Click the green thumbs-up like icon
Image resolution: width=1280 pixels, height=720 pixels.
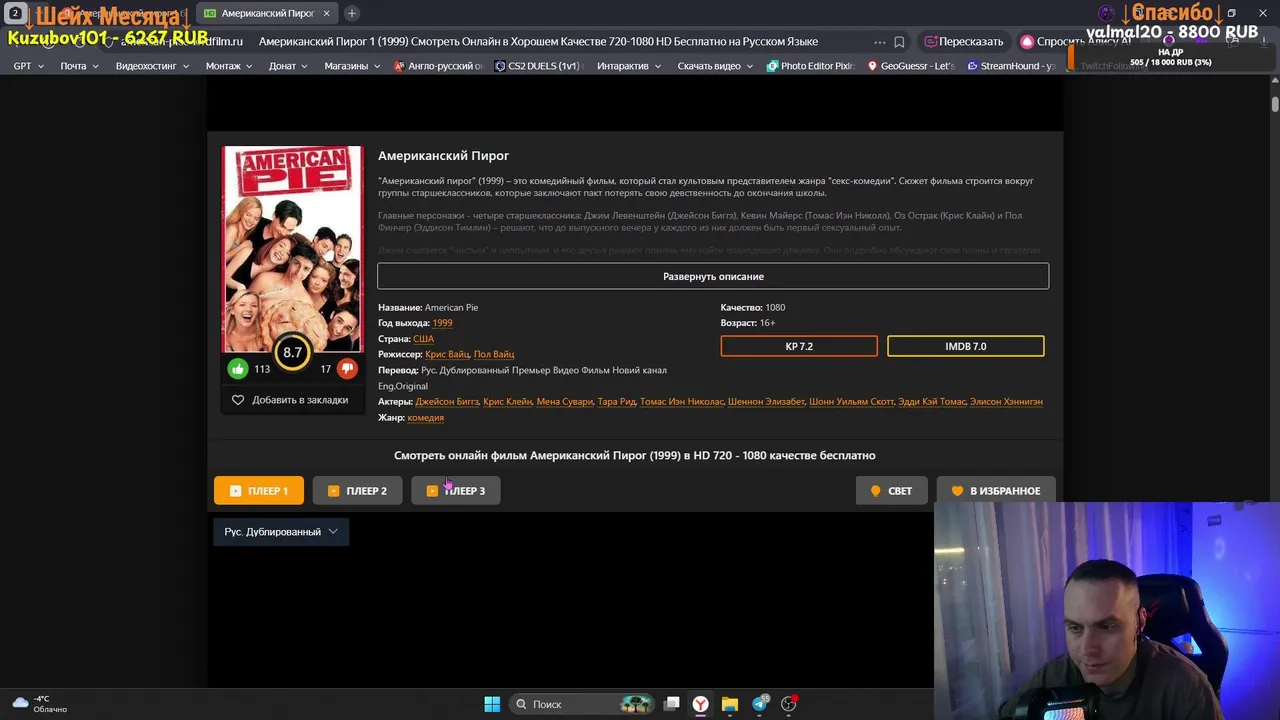click(238, 369)
